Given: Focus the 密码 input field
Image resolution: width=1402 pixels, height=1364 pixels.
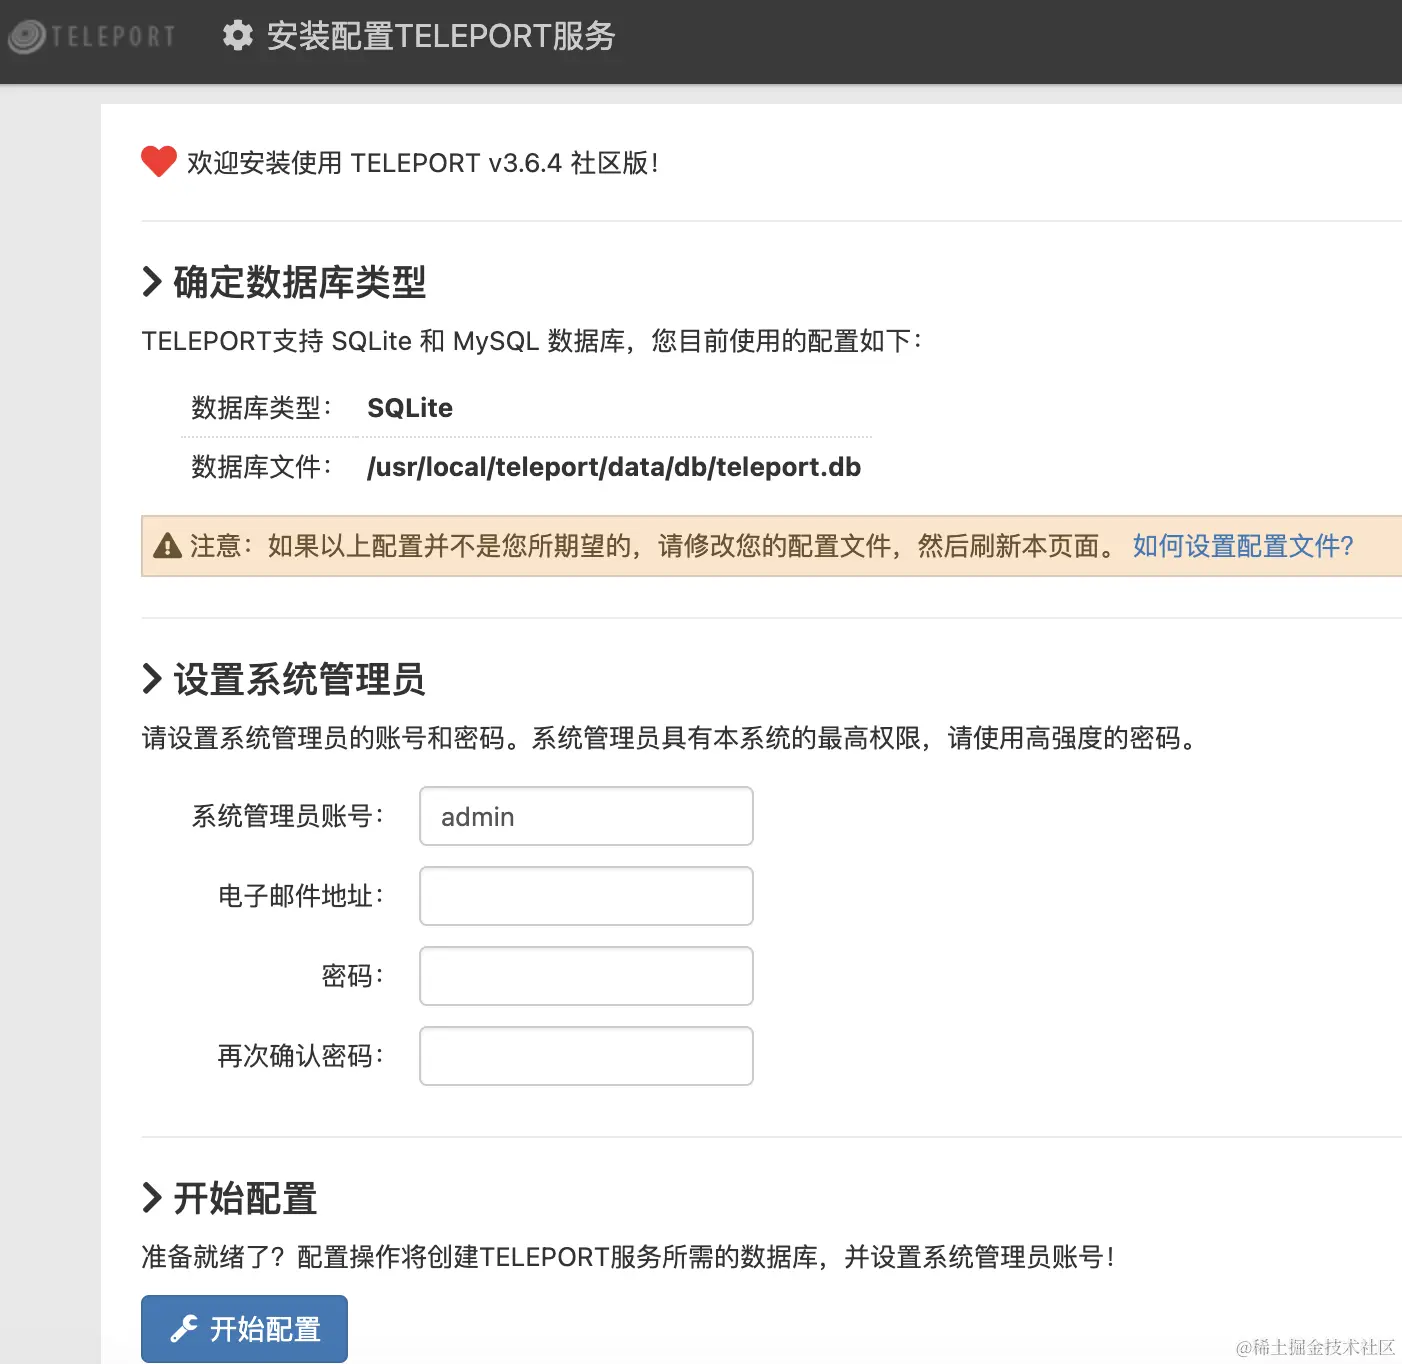Looking at the screenshot, I should coord(586,976).
